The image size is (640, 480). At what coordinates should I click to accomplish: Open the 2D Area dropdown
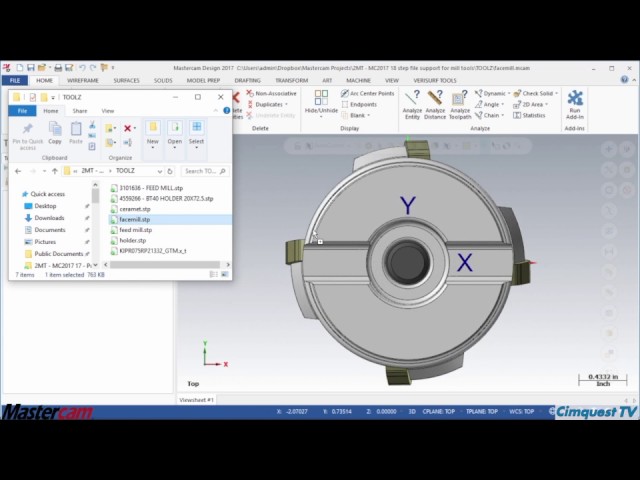(546, 104)
